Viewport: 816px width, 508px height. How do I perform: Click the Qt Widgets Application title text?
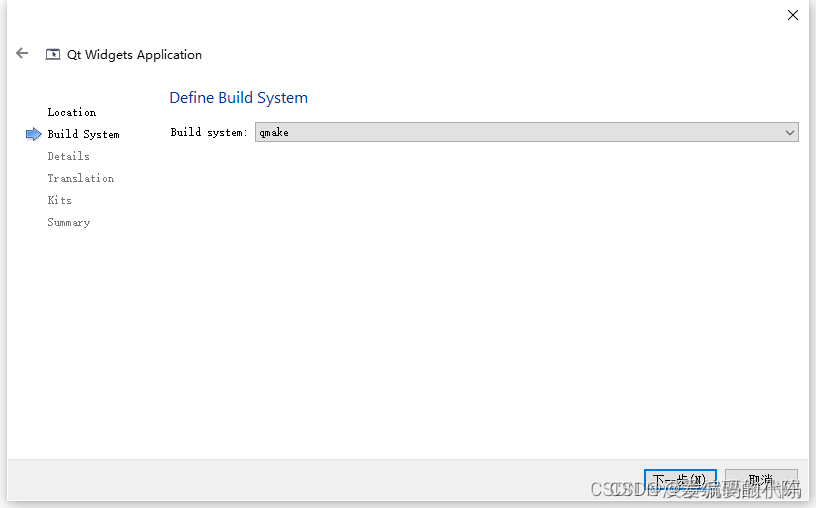tap(134, 55)
